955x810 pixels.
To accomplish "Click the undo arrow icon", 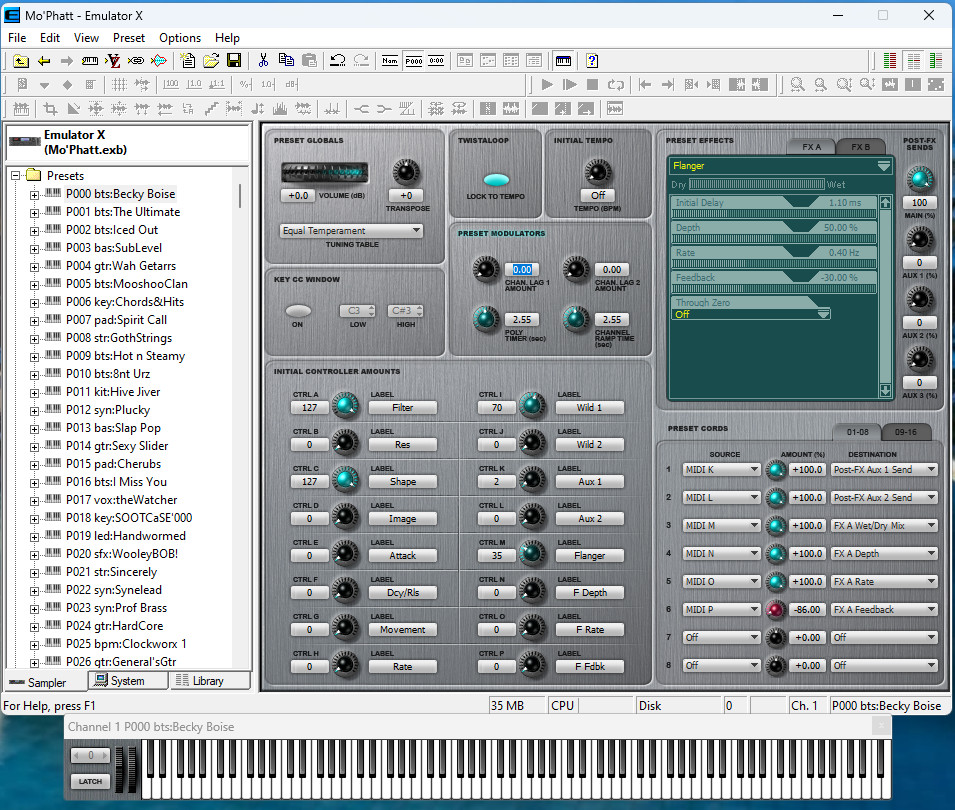I will pyautogui.click(x=338, y=60).
